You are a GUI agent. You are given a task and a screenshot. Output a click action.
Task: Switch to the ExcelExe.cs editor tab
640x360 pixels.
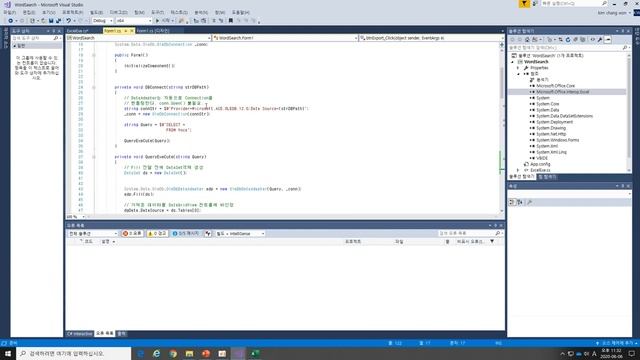(78, 31)
